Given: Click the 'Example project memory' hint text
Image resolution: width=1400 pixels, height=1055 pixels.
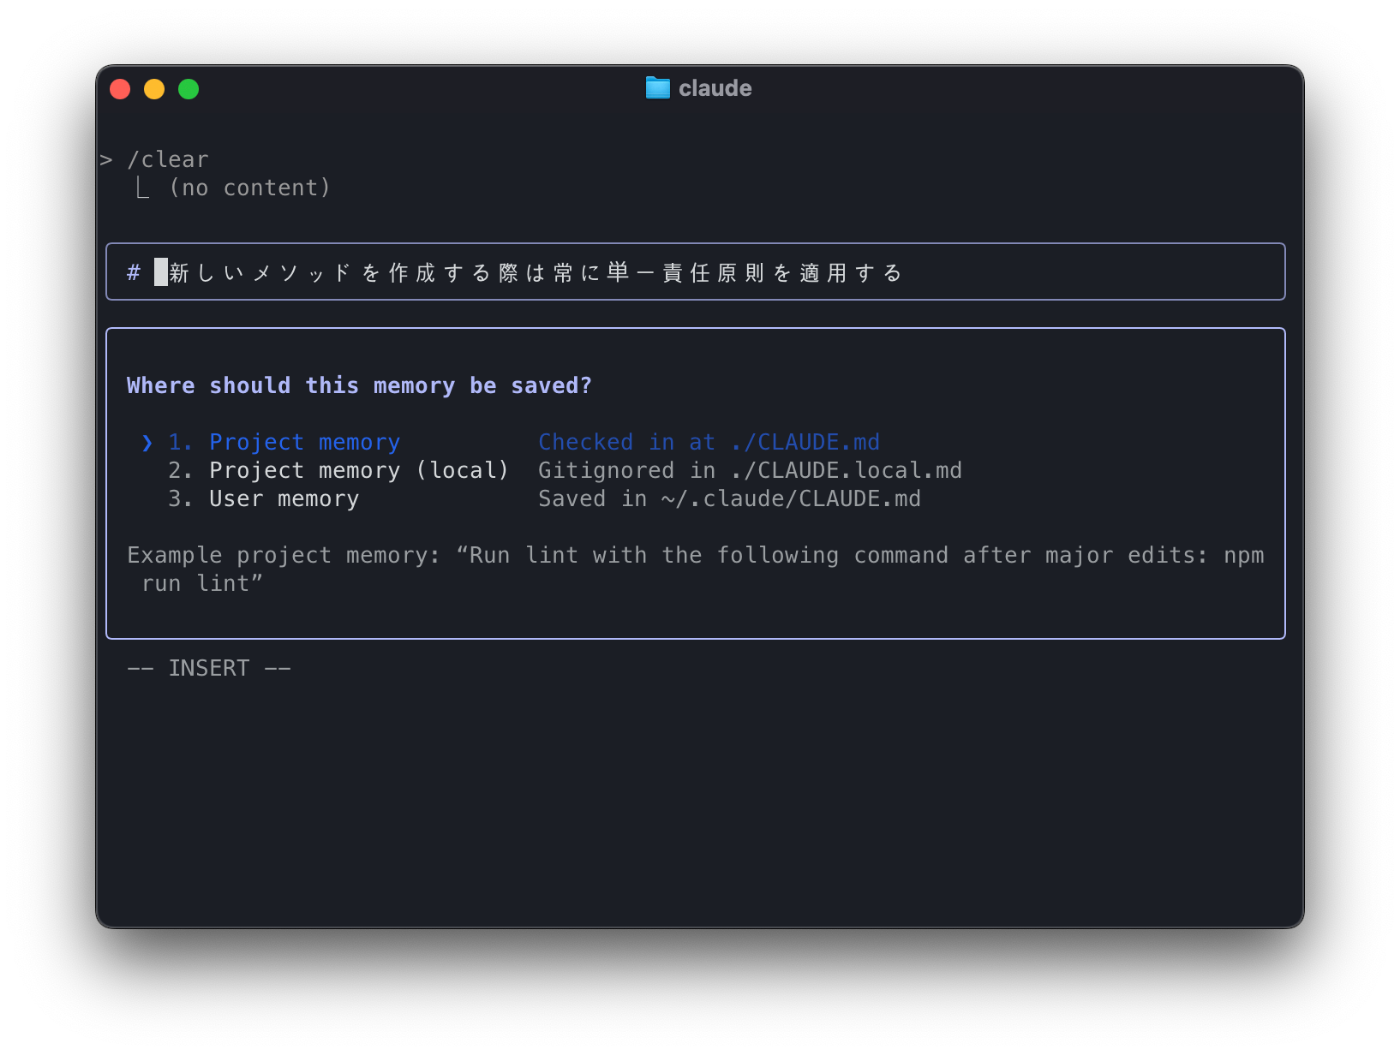Looking at the screenshot, I should [x=695, y=569].
